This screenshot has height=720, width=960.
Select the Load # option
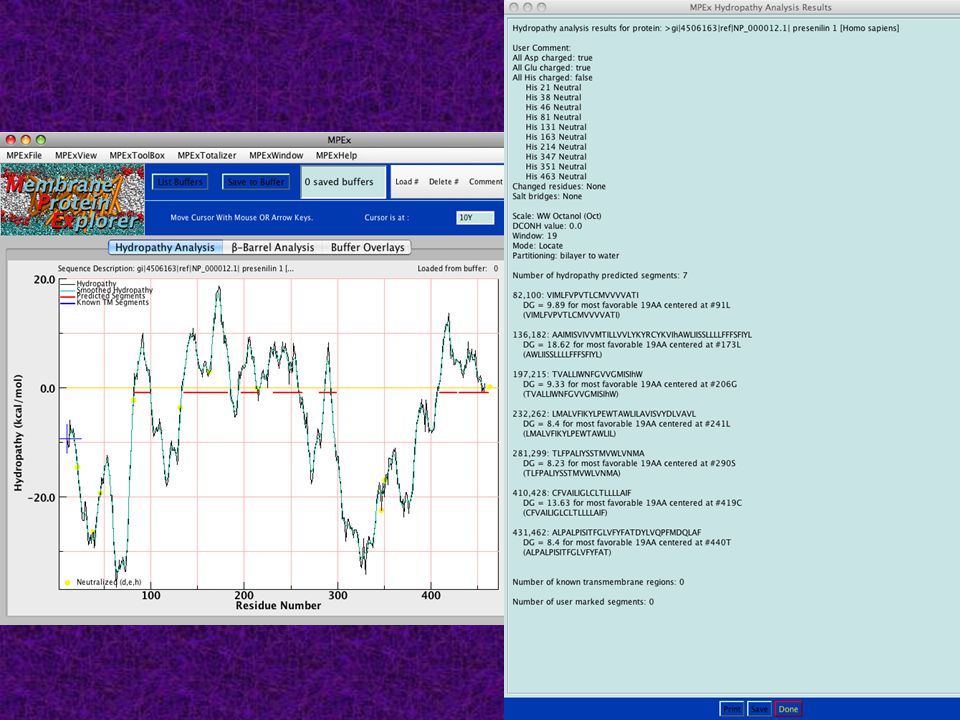pyautogui.click(x=407, y=182)
